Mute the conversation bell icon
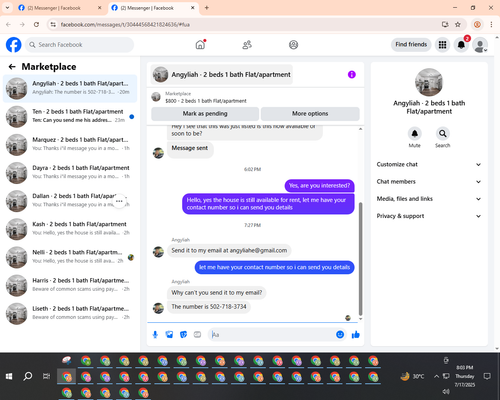This screenshot has width=500, height=400. 415,134
